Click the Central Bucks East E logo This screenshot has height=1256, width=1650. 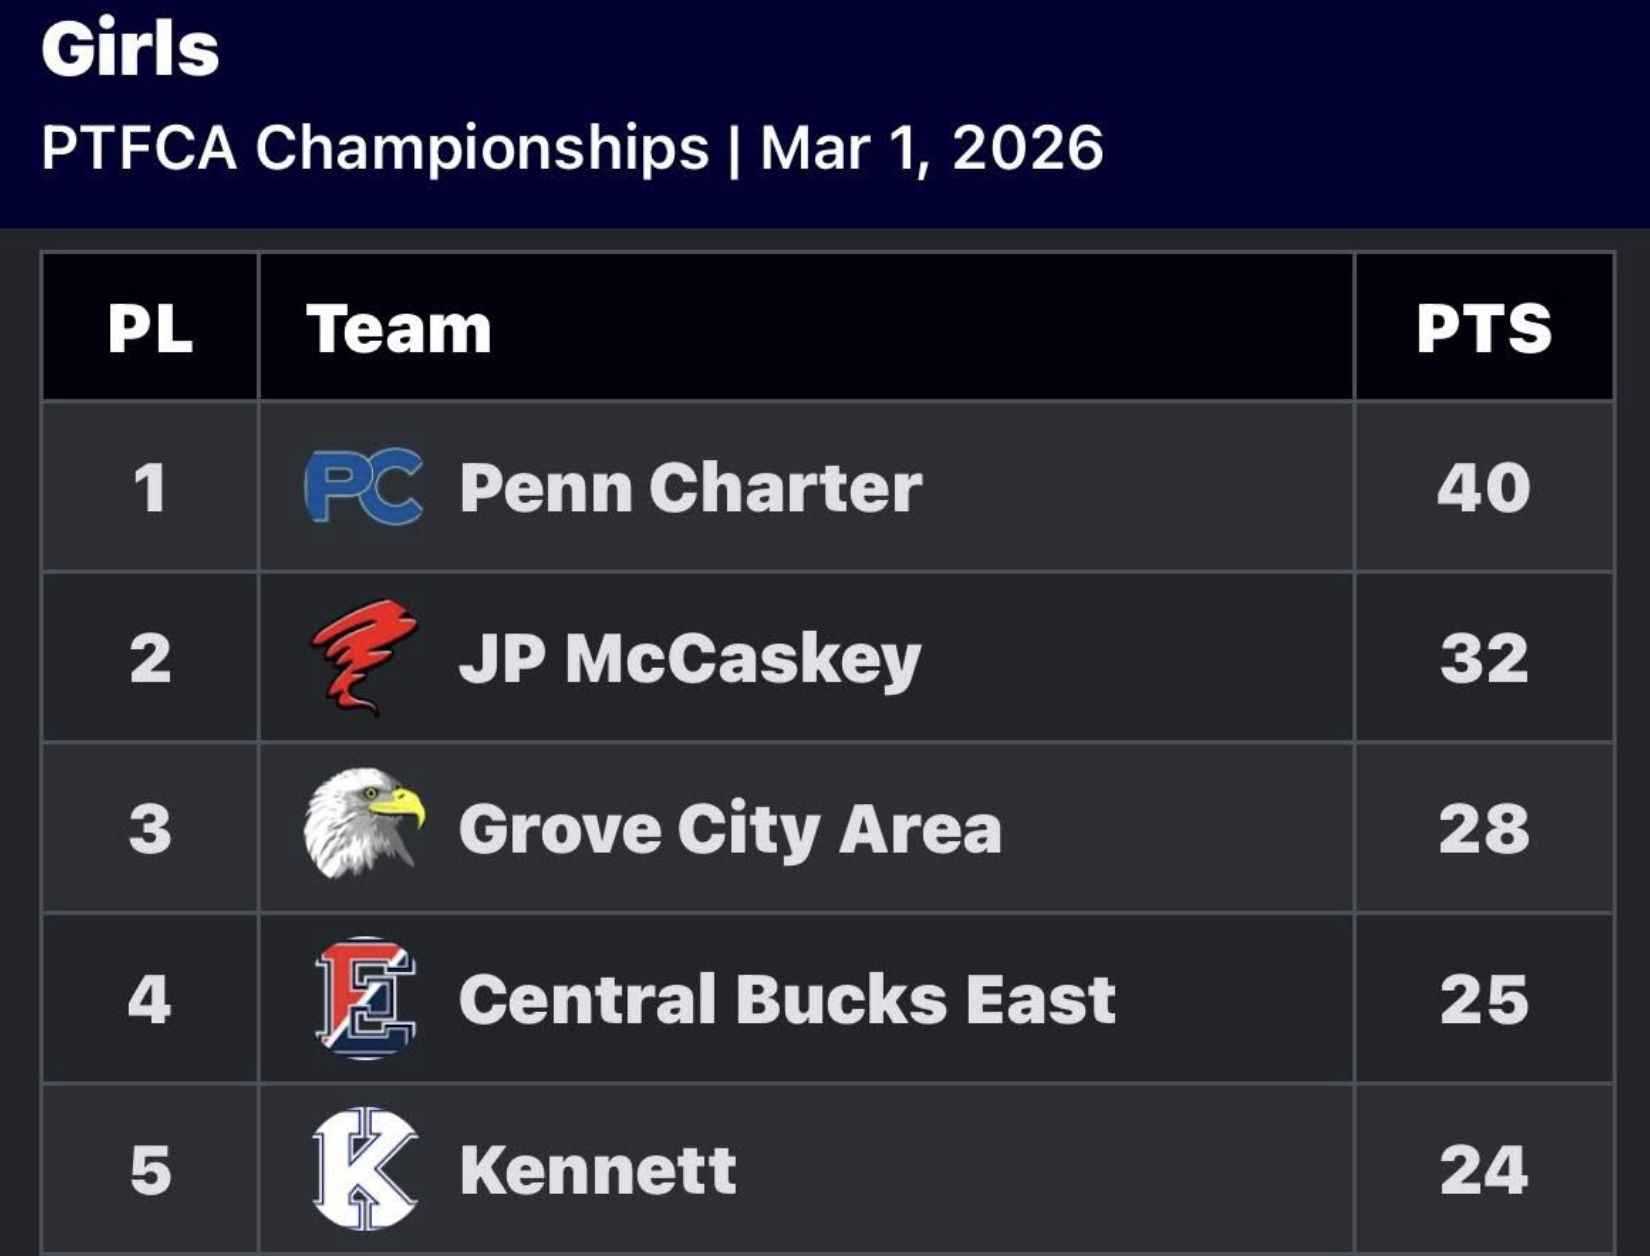(365, 997)
